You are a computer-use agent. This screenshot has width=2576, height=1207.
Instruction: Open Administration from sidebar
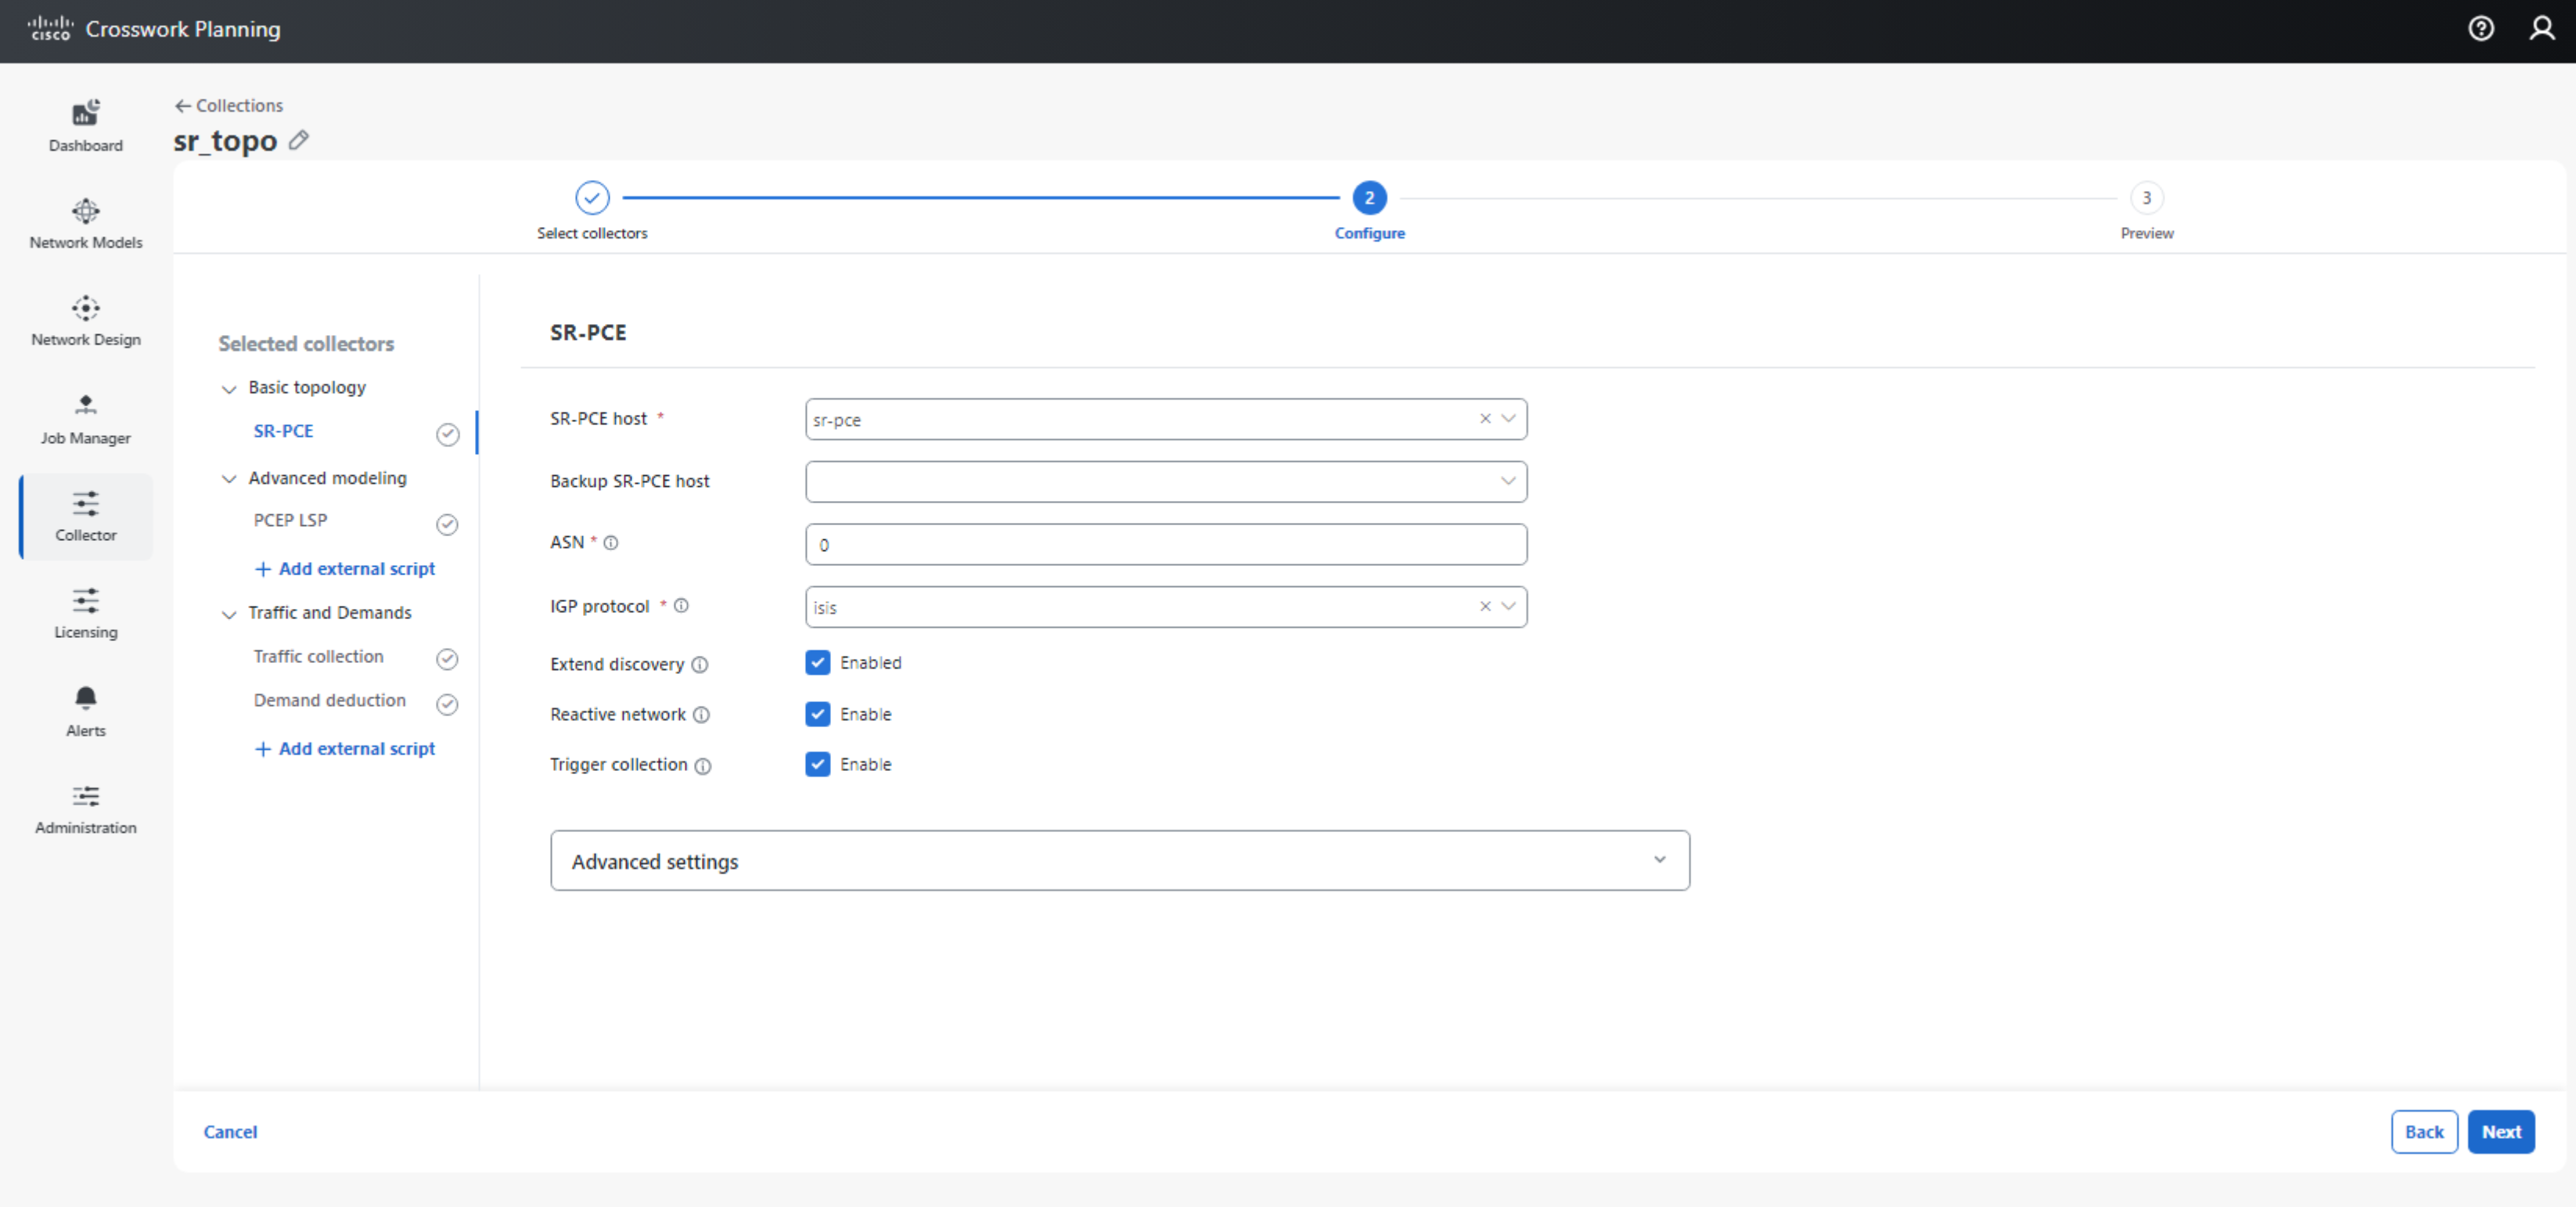[86, 809]
